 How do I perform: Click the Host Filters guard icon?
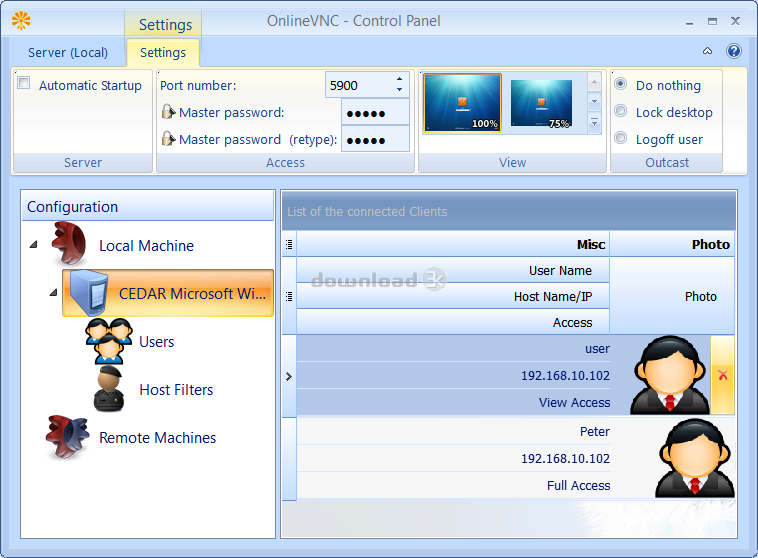click(109, 389)
